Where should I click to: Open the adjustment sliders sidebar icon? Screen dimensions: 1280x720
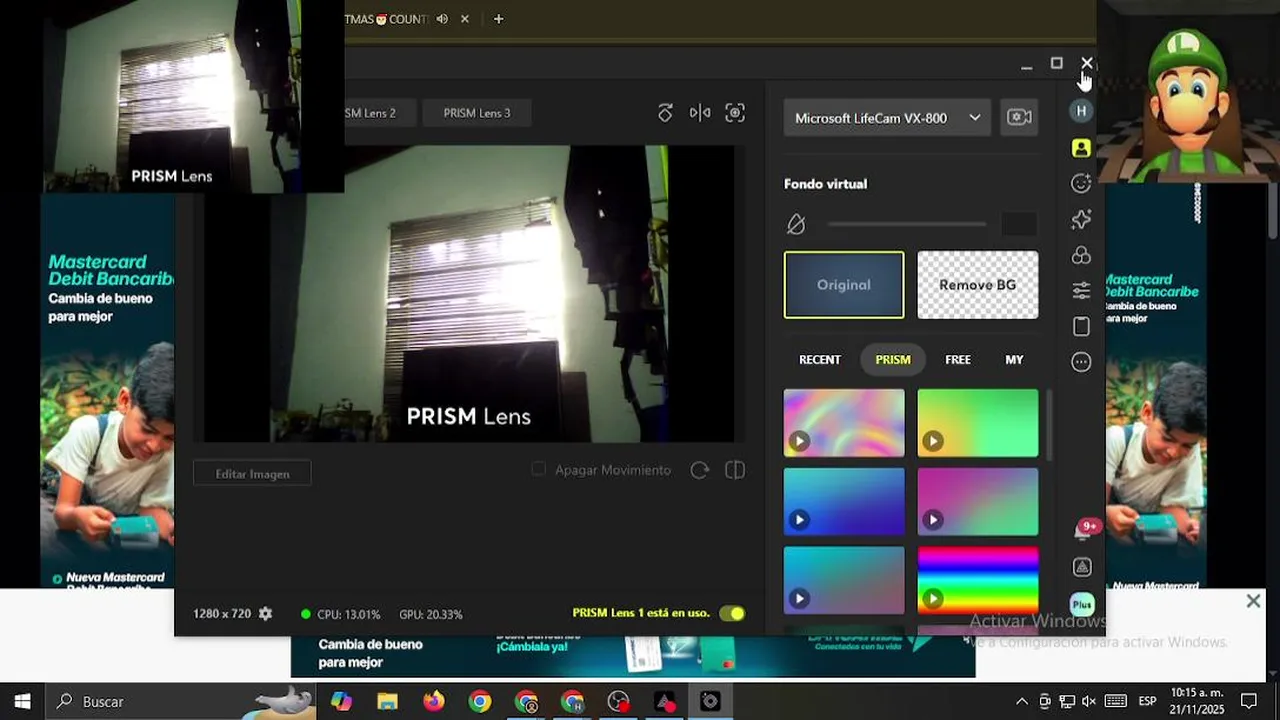[x=1081, y=291]
